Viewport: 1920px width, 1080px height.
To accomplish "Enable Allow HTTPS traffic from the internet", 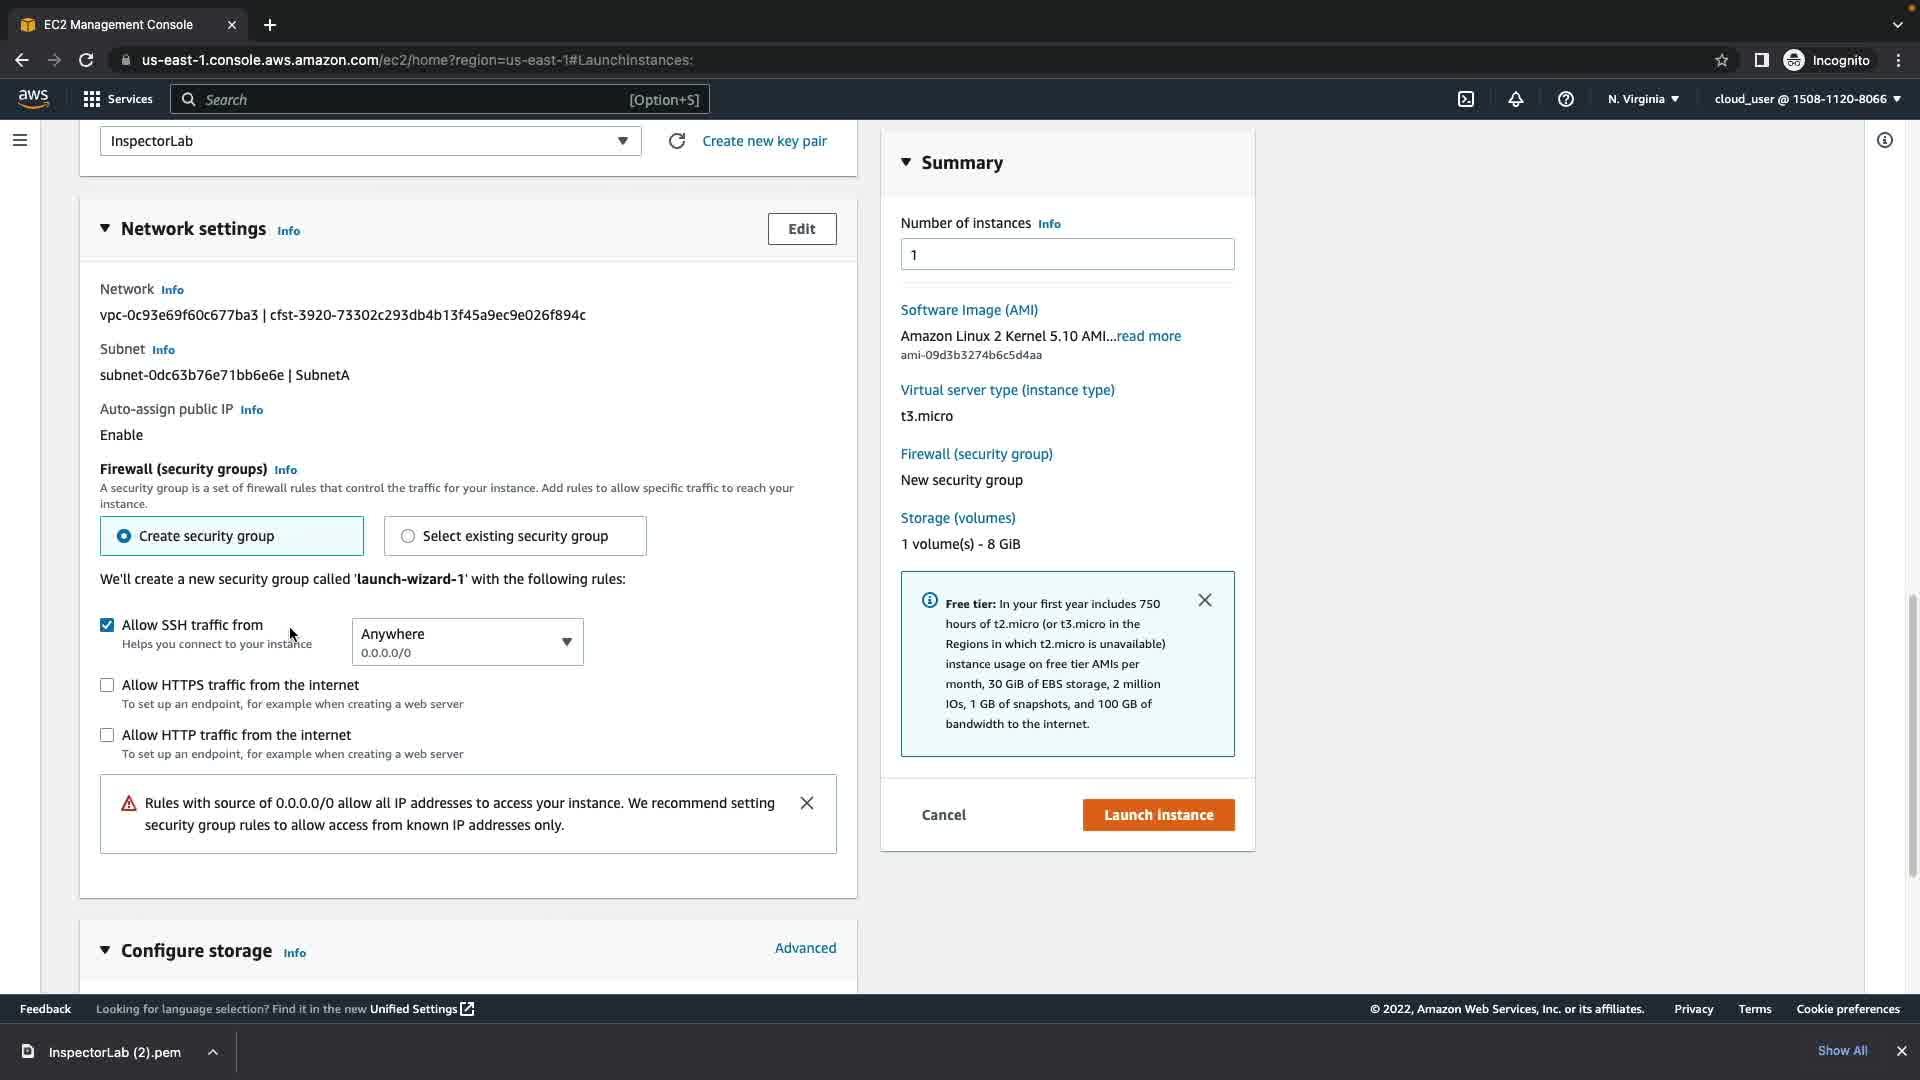I will [107, 685].
